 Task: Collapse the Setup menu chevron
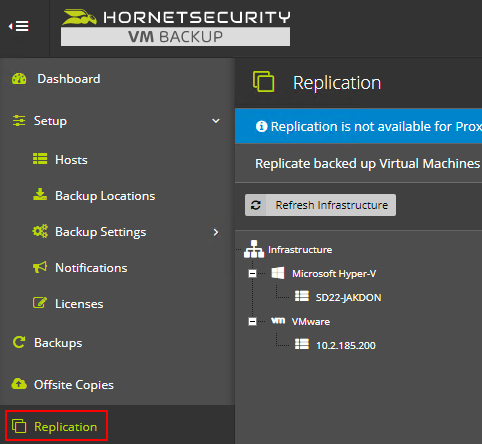[x=216, y=121]
